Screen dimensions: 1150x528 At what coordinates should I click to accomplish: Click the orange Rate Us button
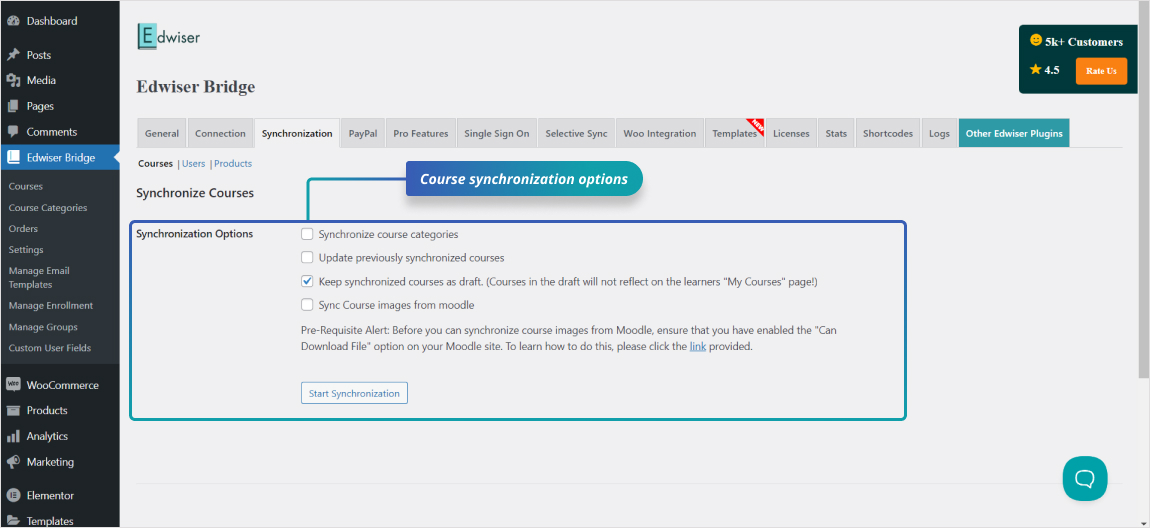pyautogui.click(x=1101, y=71)
